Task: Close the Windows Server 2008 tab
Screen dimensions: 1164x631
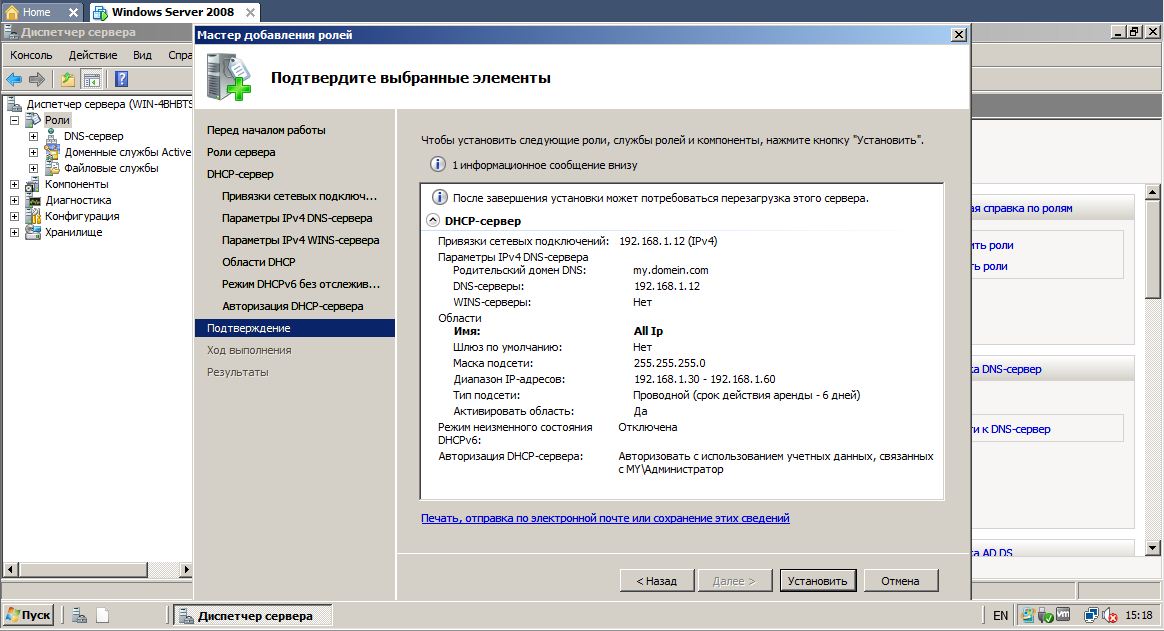Action: [x=250, y=12]
